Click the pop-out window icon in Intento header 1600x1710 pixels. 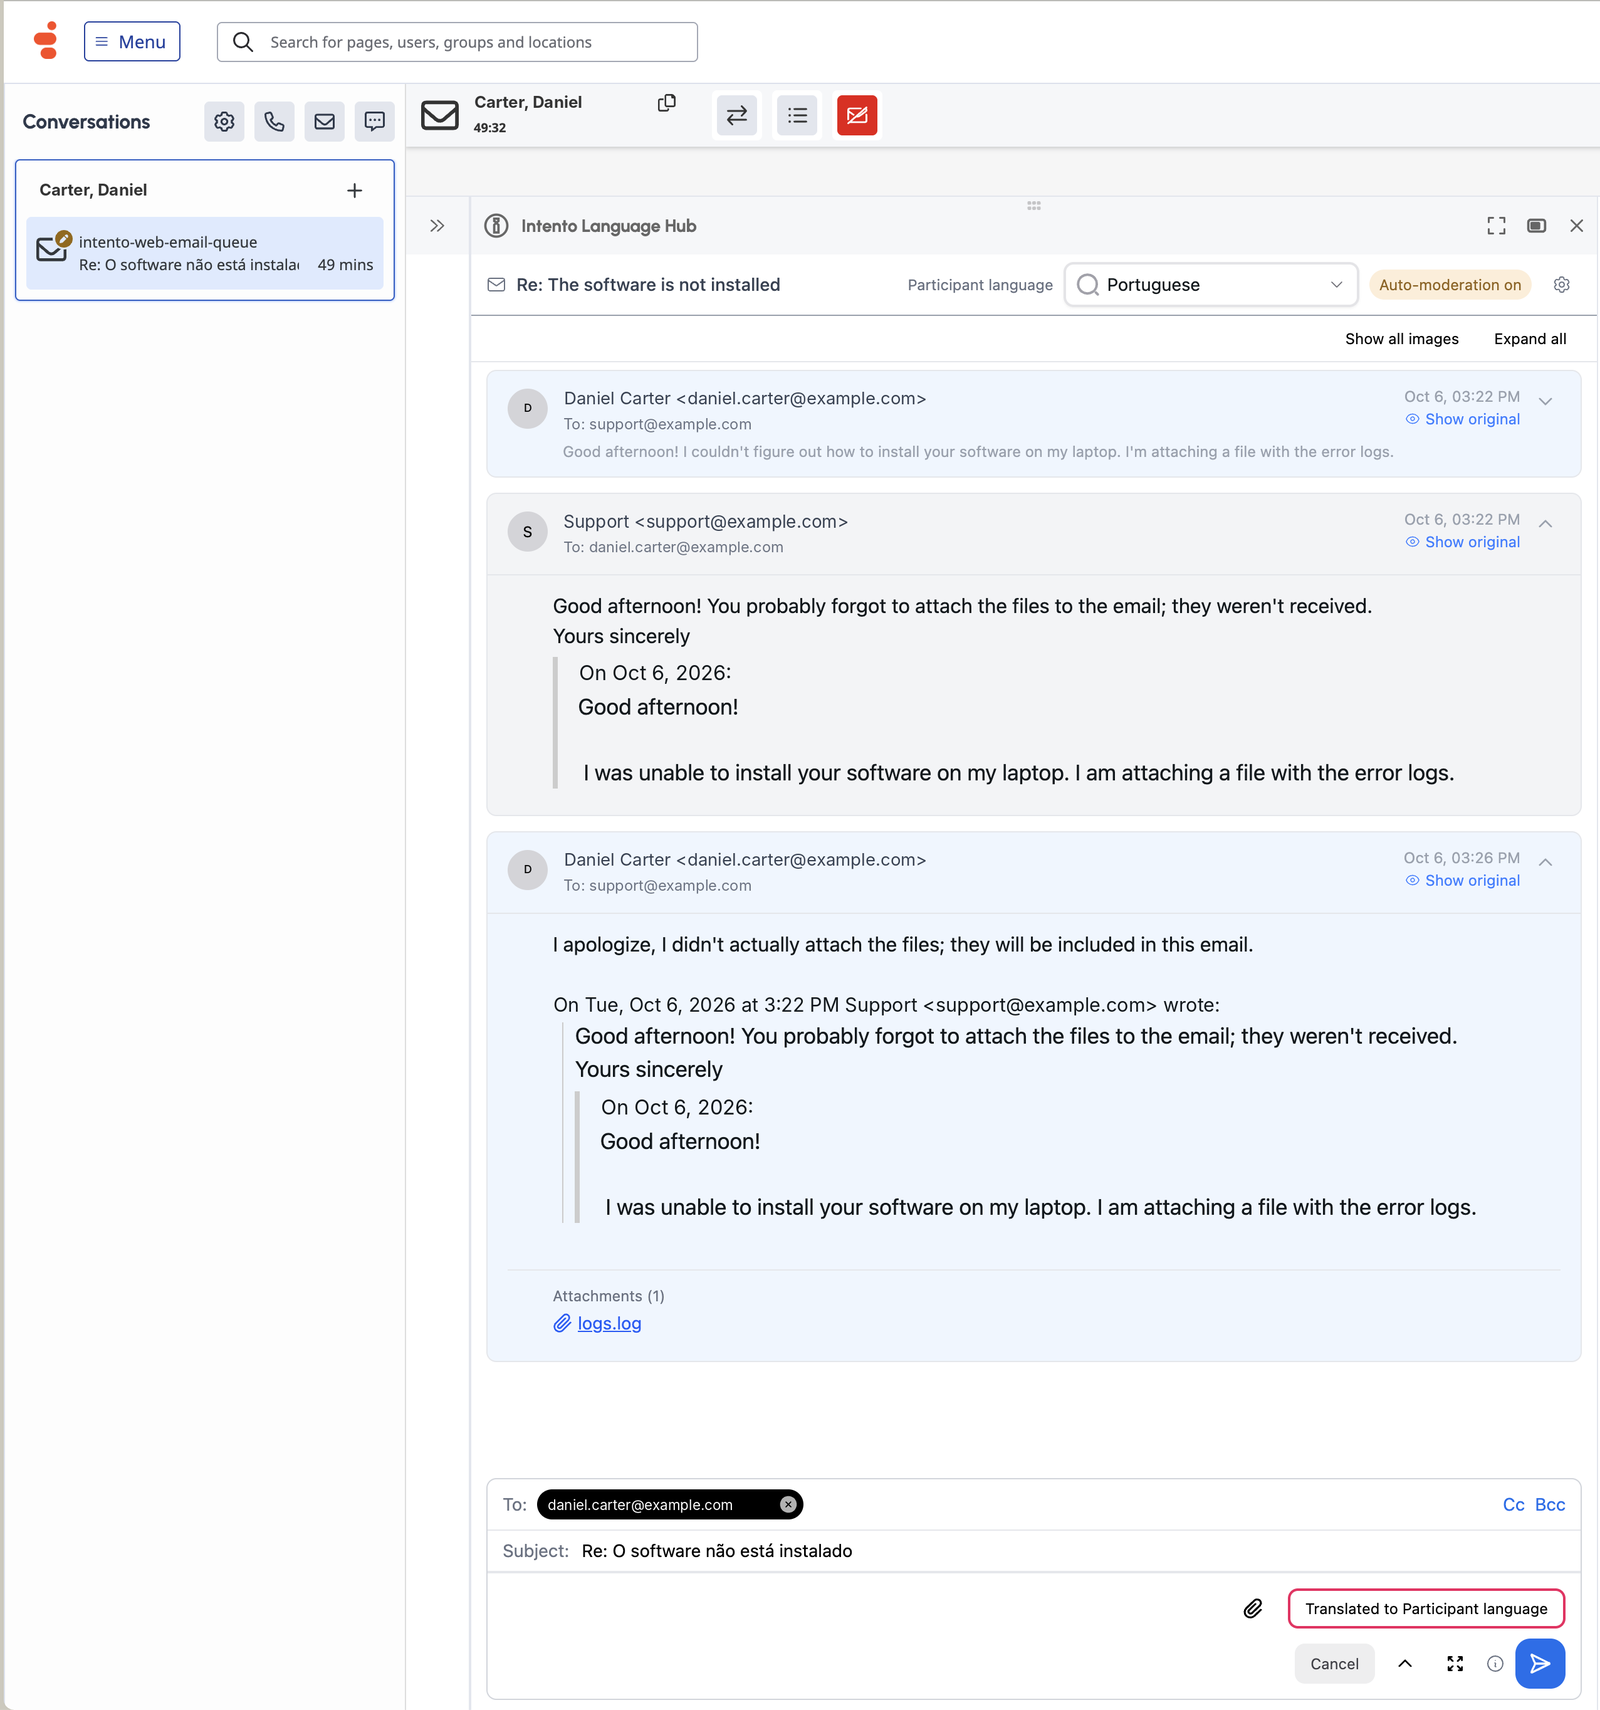(1537, 226)
